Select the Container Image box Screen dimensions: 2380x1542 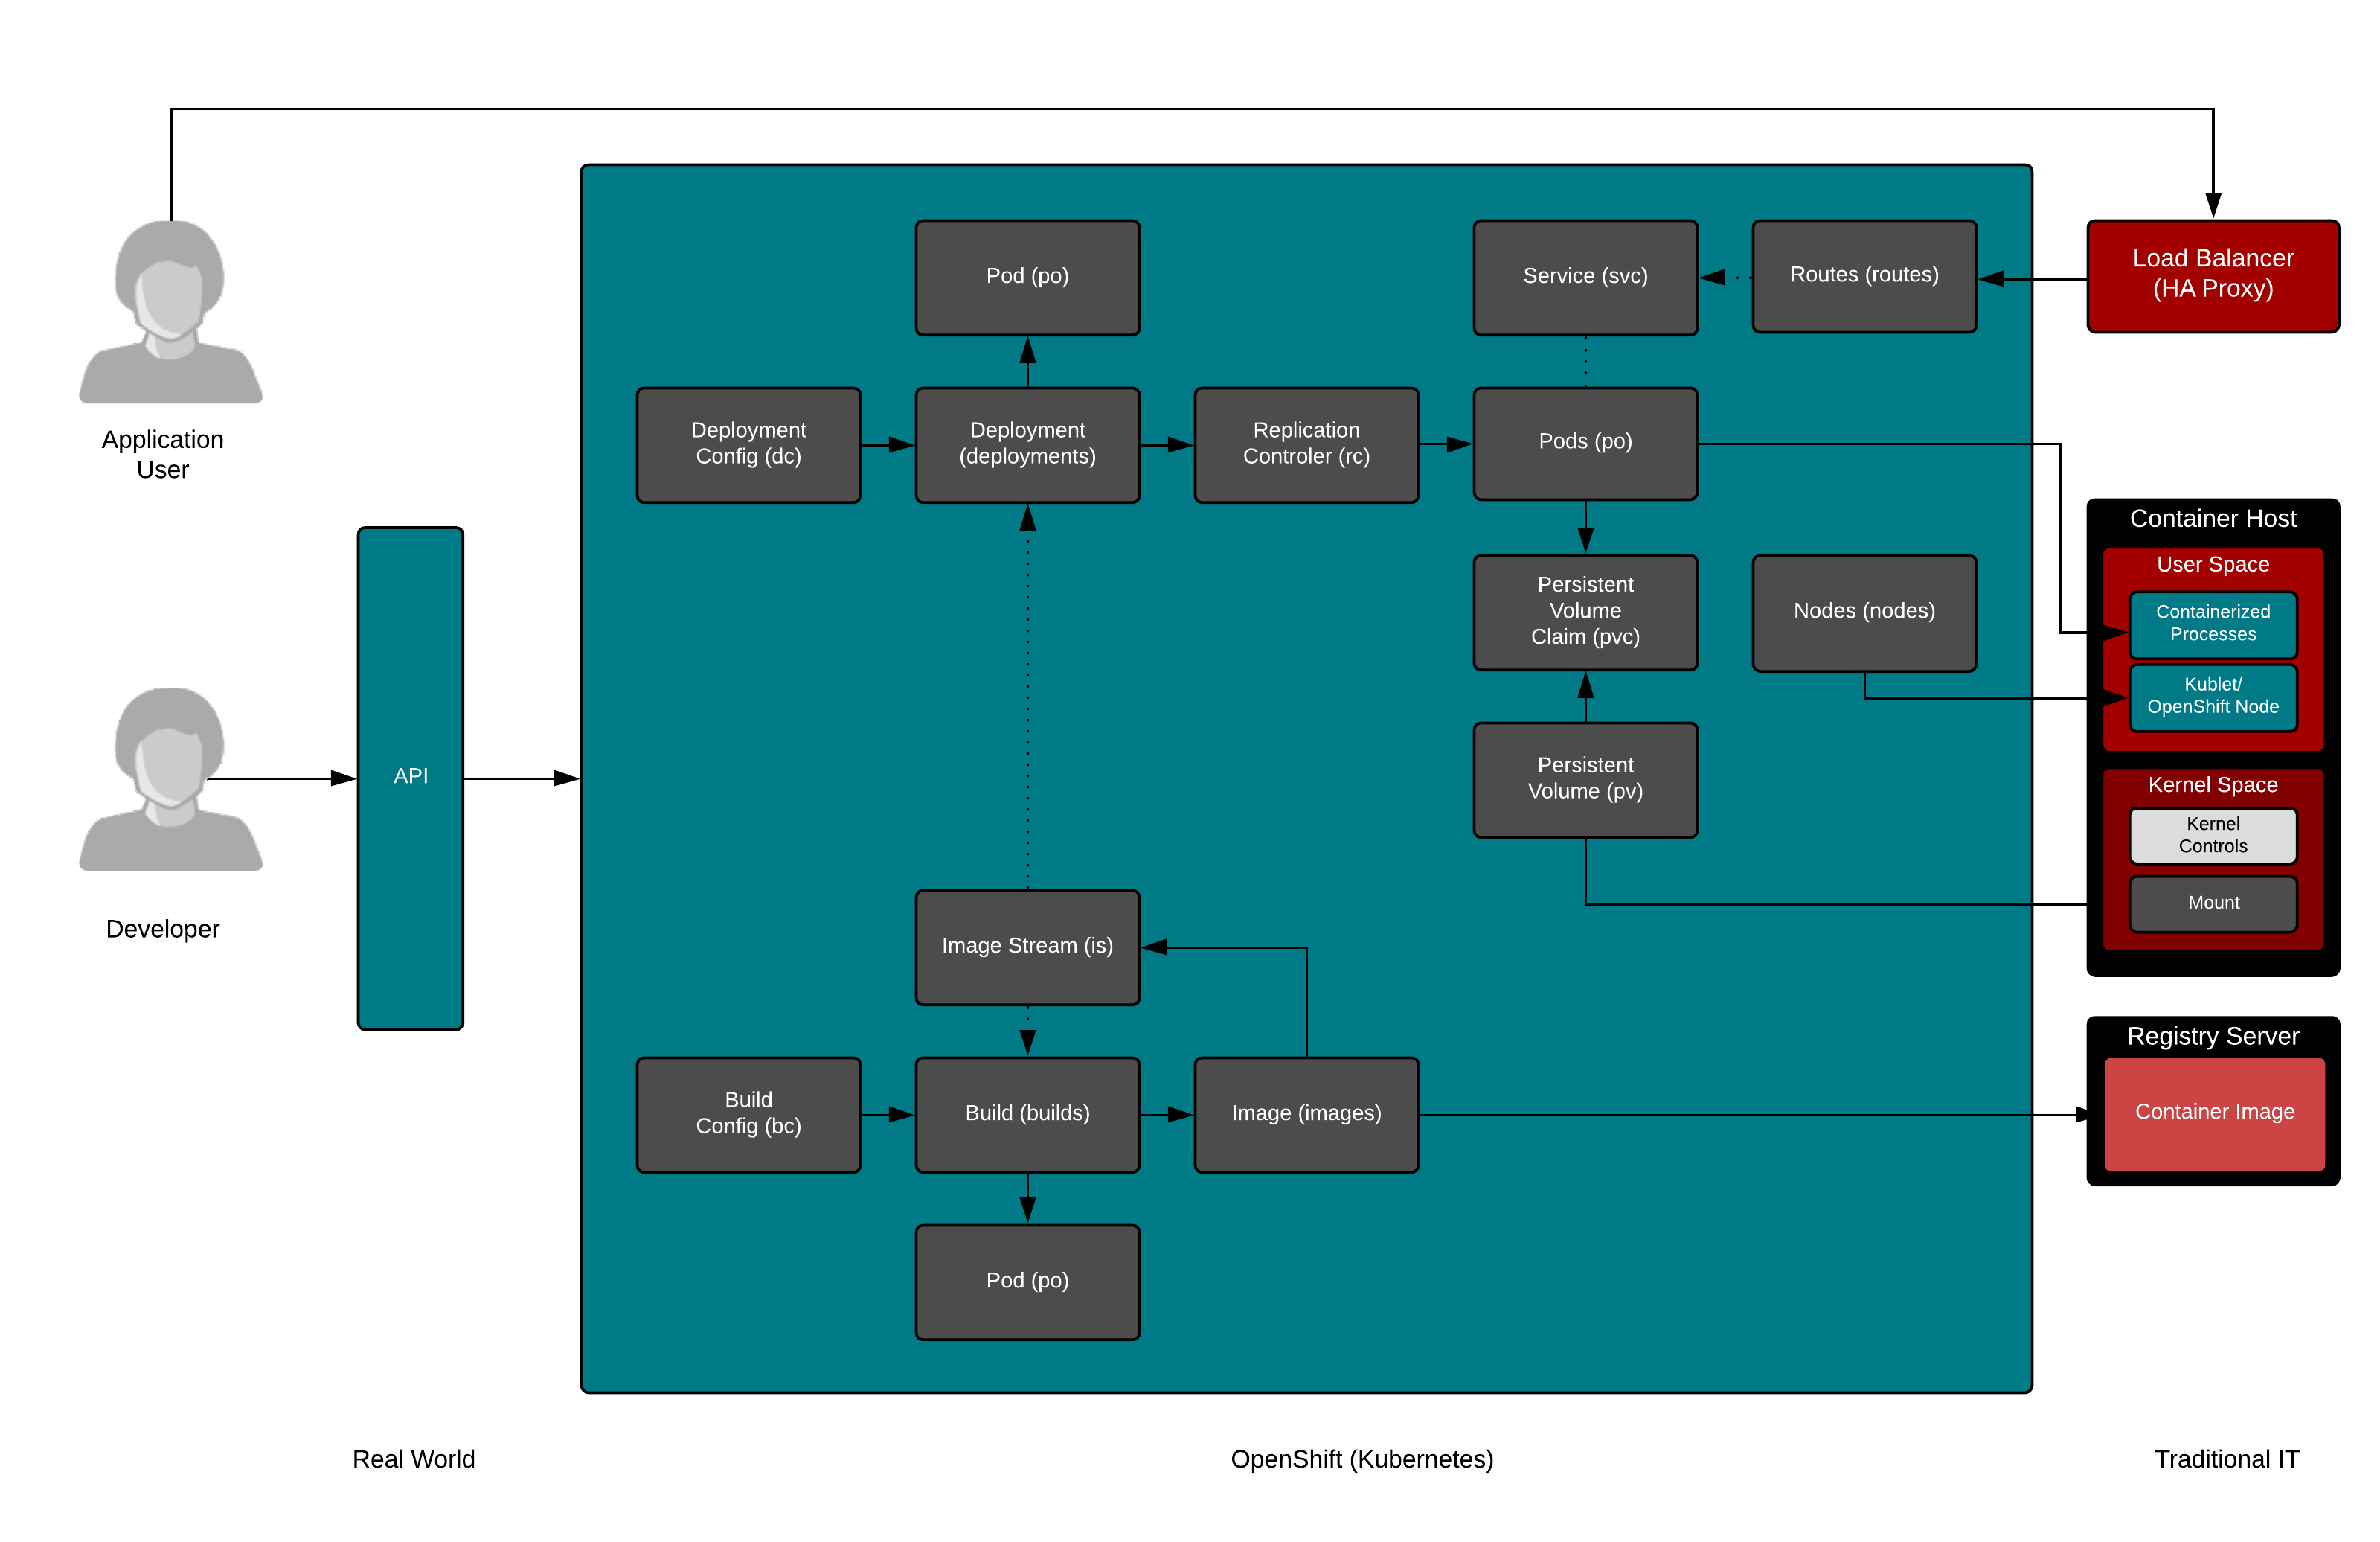2215,1113
